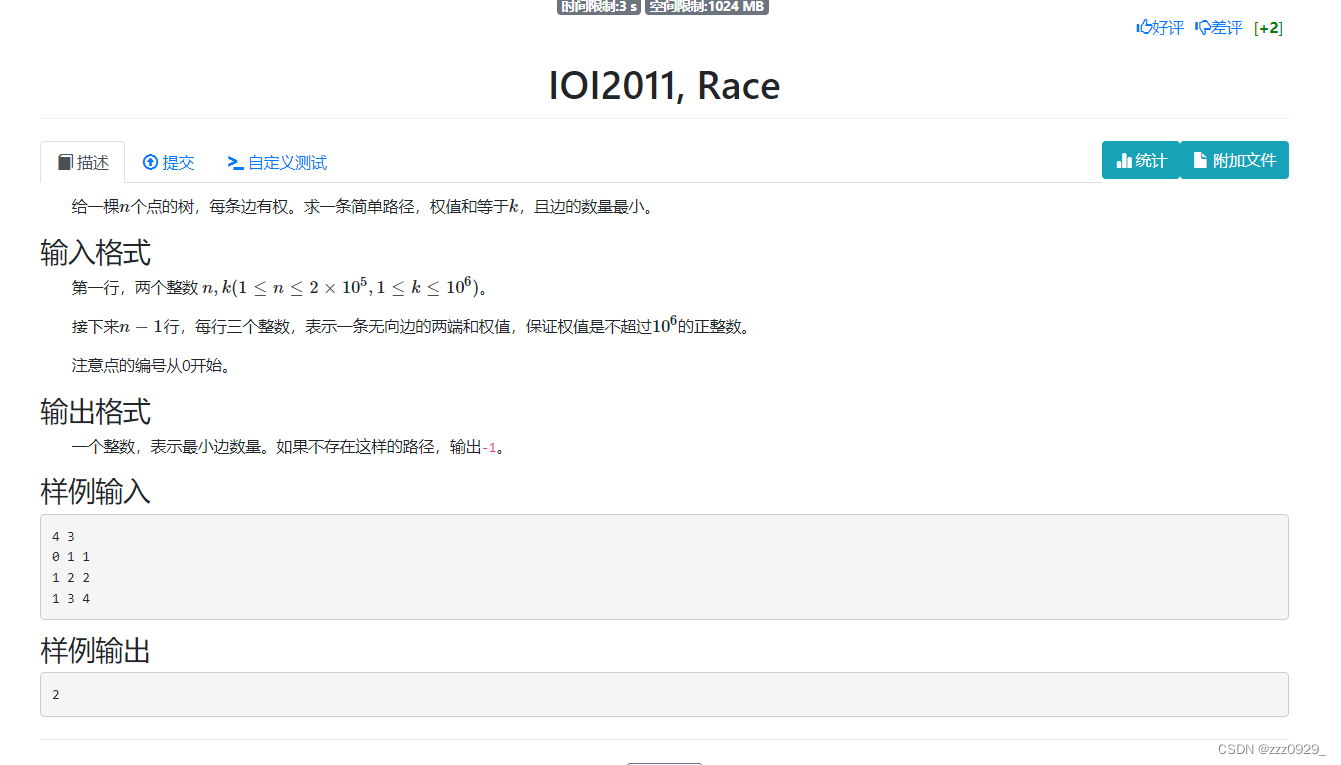Click the 统计 statistics button

click(1141, 160)
